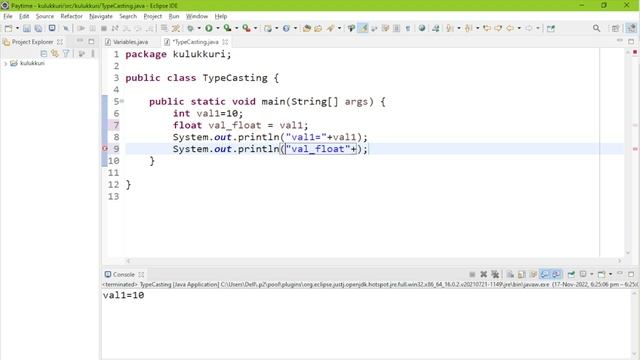The image size is (640, 360).
Task: Click the New file toolbar icon
Action: click(8, 28)
